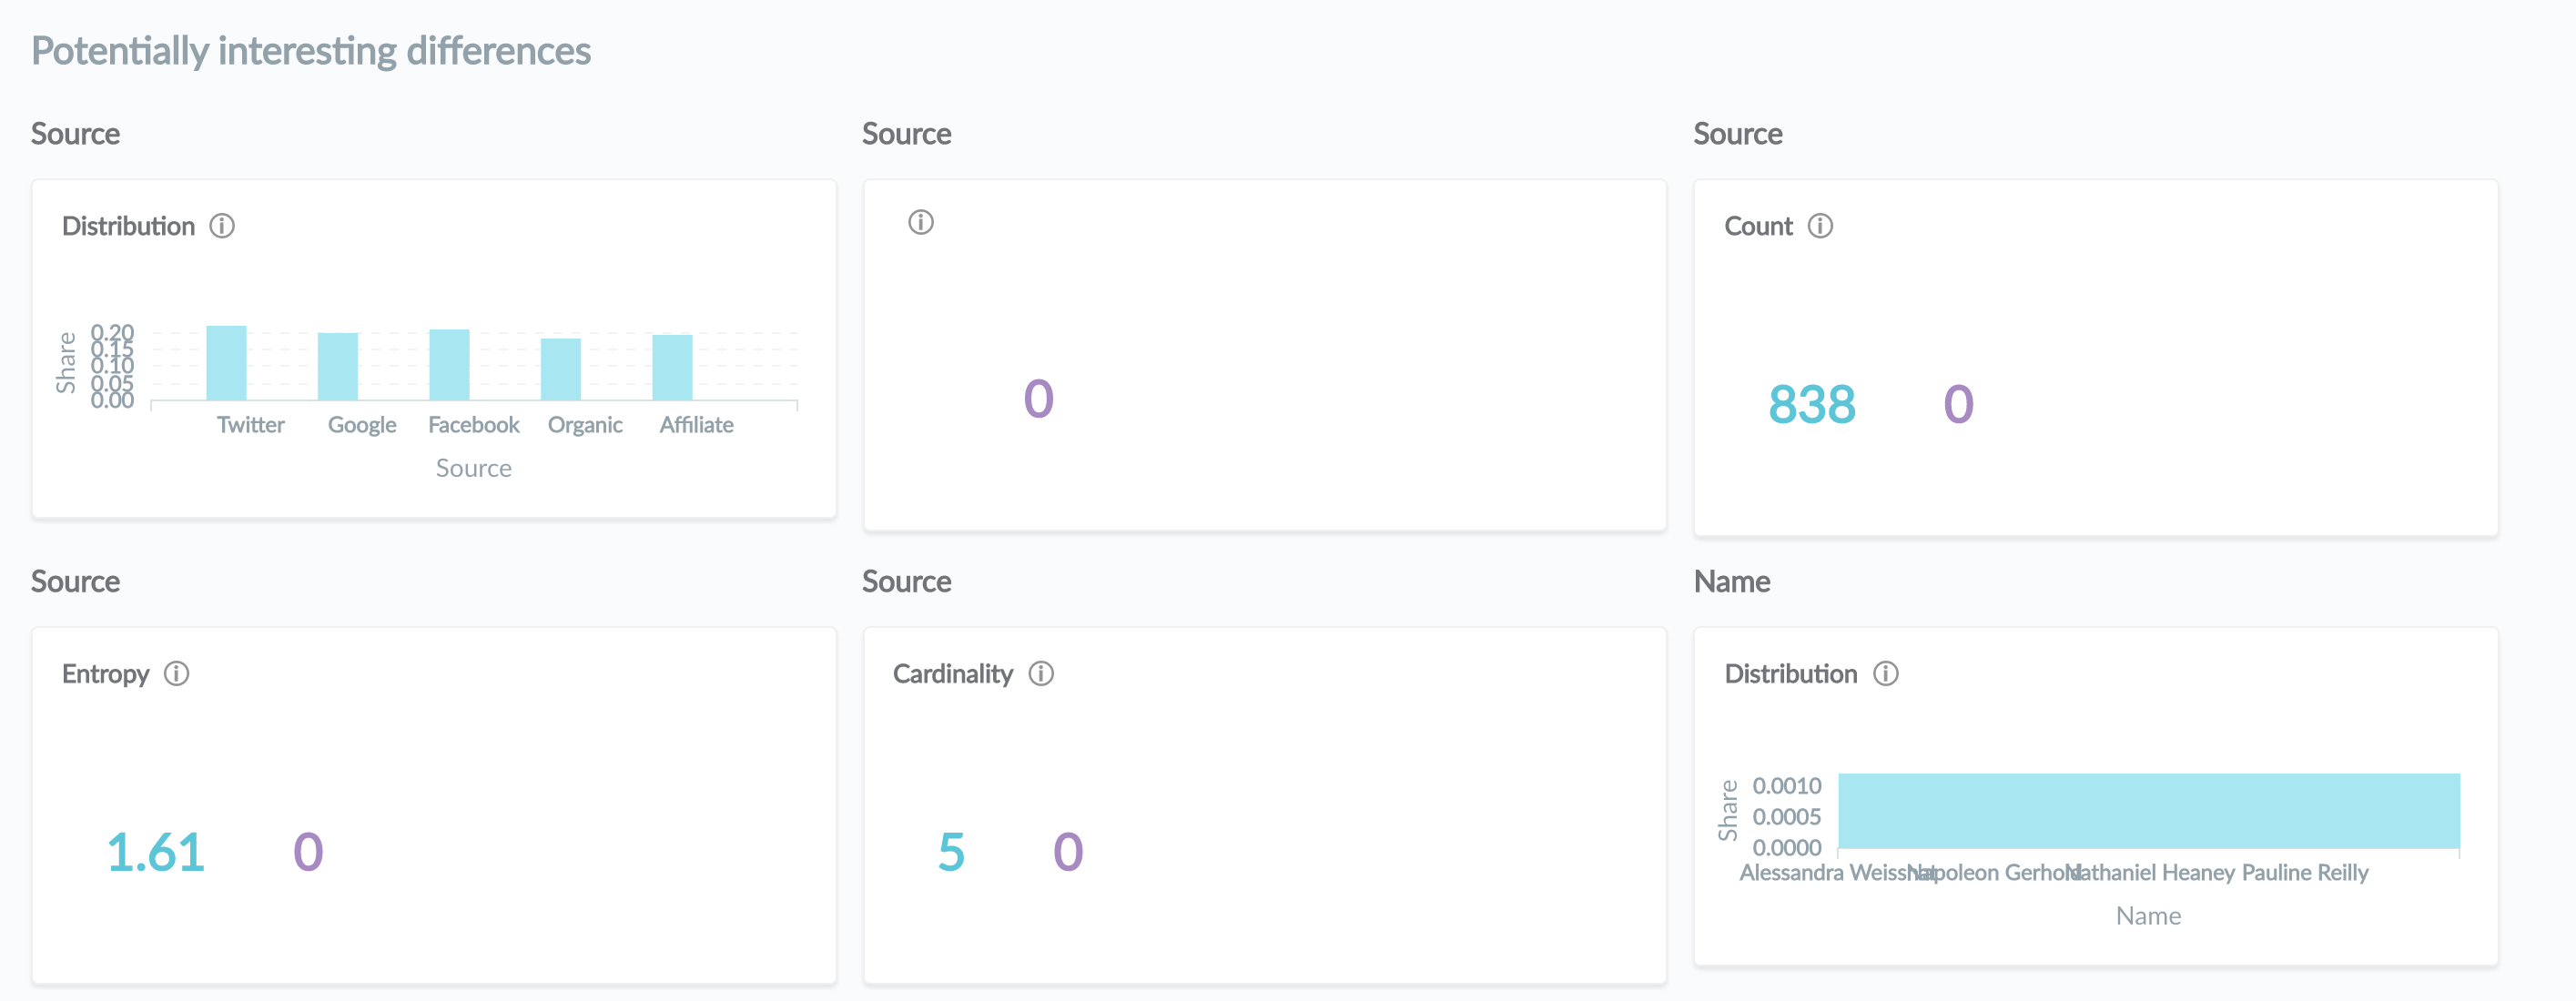Click the info icon next to Cardinality

(1040, 674)
